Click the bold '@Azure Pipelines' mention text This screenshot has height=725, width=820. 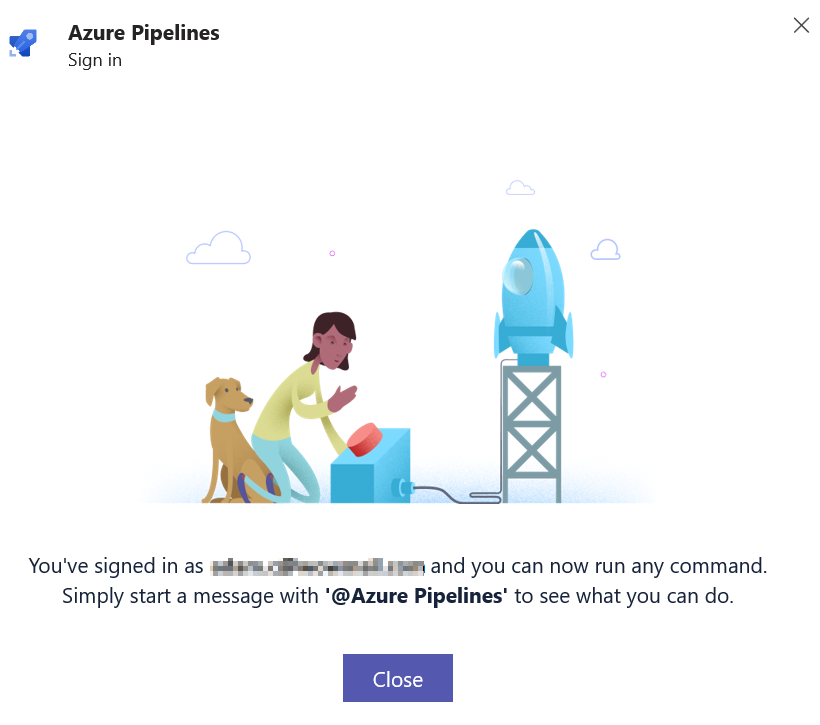(416, 596)
